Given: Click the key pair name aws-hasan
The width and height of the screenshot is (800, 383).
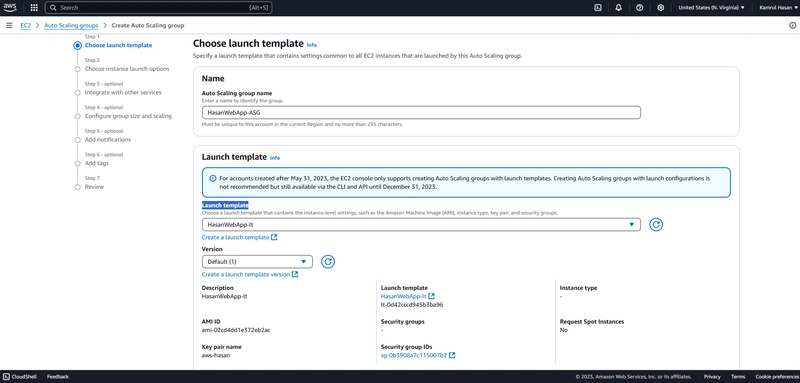Looking at the screenshot, I should (x=216, y=355).
